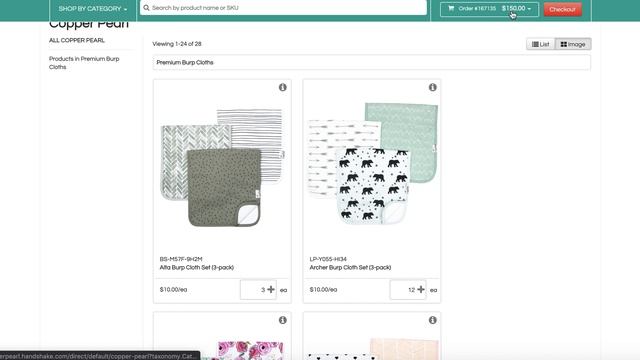The image size is (640, 360).
Task: Increase Archer Burp Cloth quantity with plus
Action: (x=421, y=289)
